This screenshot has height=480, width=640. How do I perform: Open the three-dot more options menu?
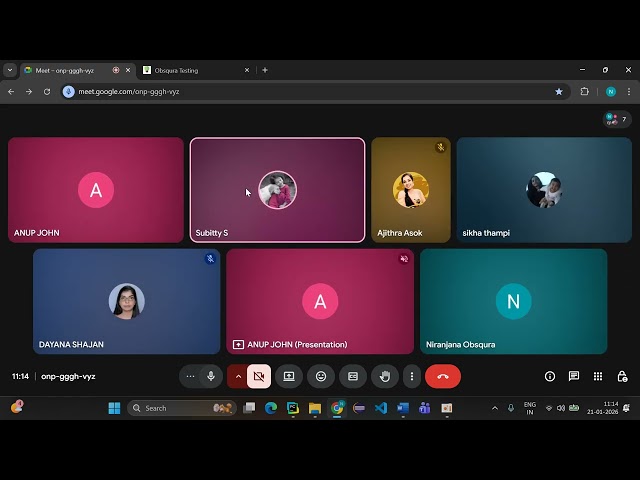(411, 376)
